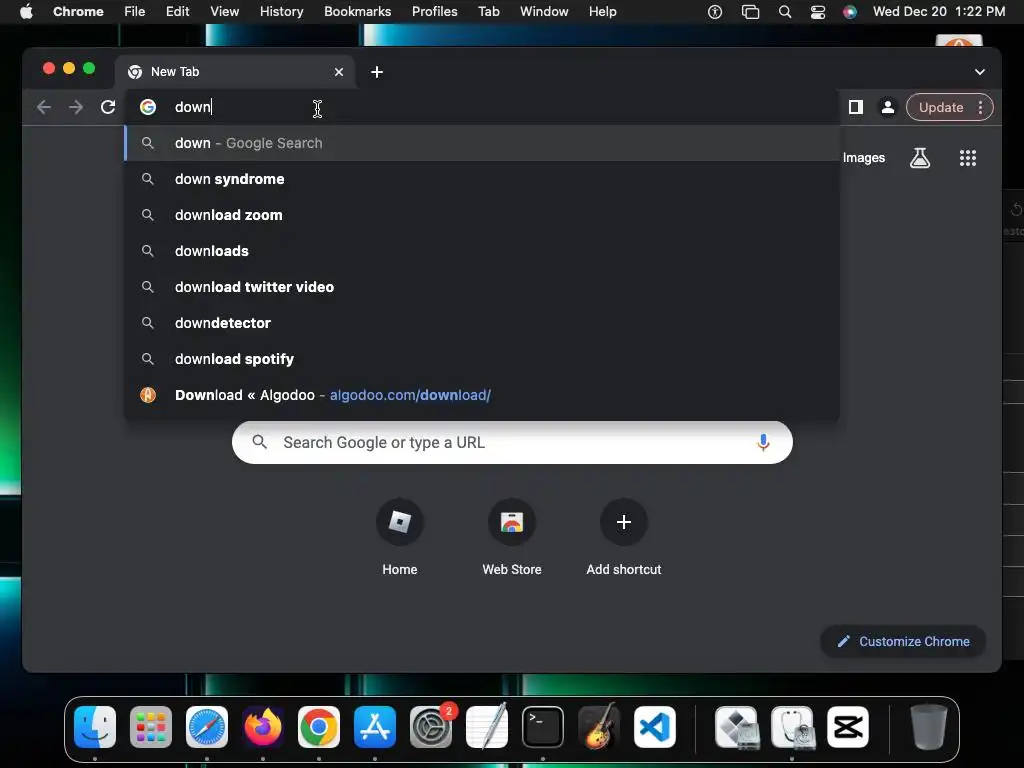Open Visual Studio Code from the Dock
This screenshot has height=768, width=1024.
click(654, 727)
